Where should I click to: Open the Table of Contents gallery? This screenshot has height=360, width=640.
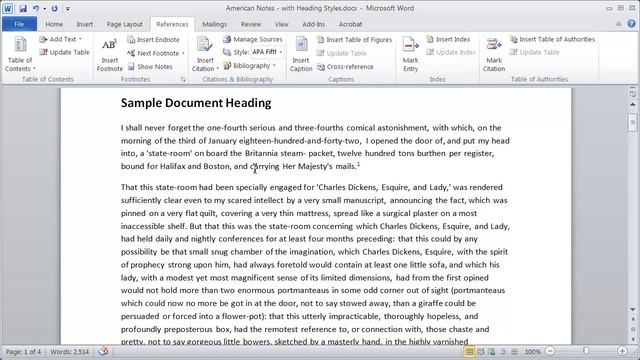pos(20,54)
